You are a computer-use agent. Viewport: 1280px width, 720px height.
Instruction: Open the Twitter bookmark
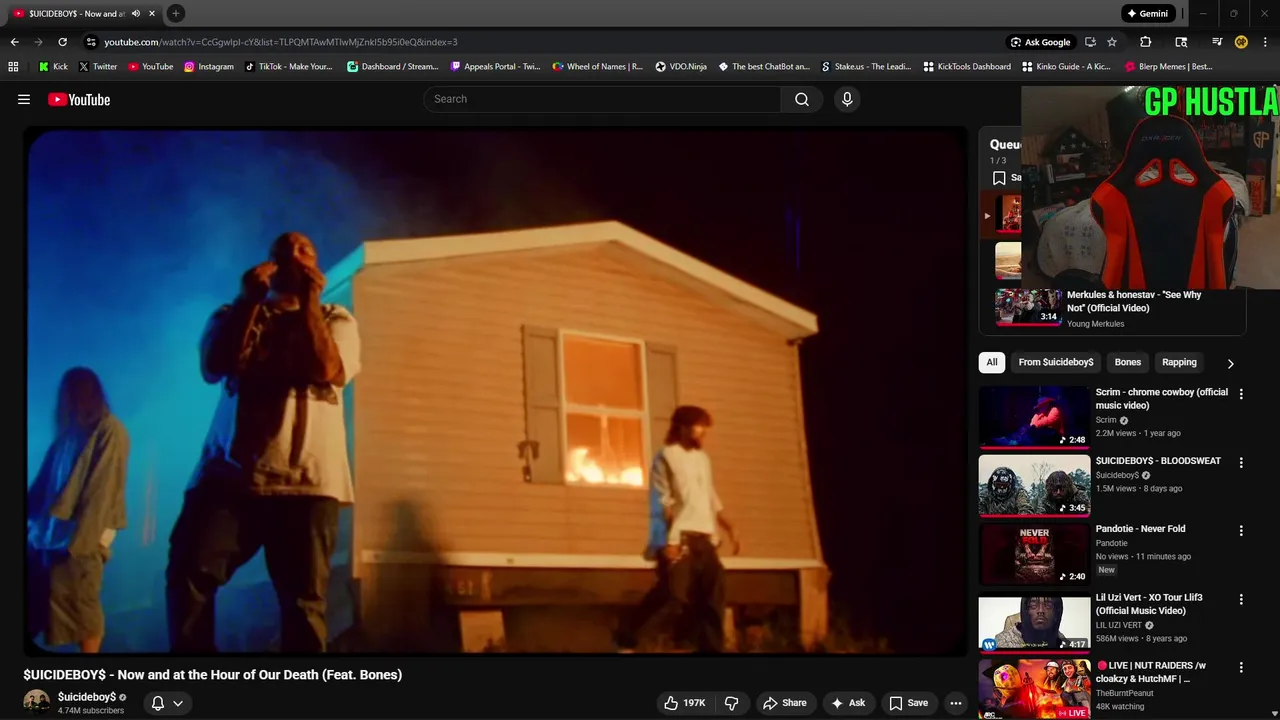pos(97,67)
